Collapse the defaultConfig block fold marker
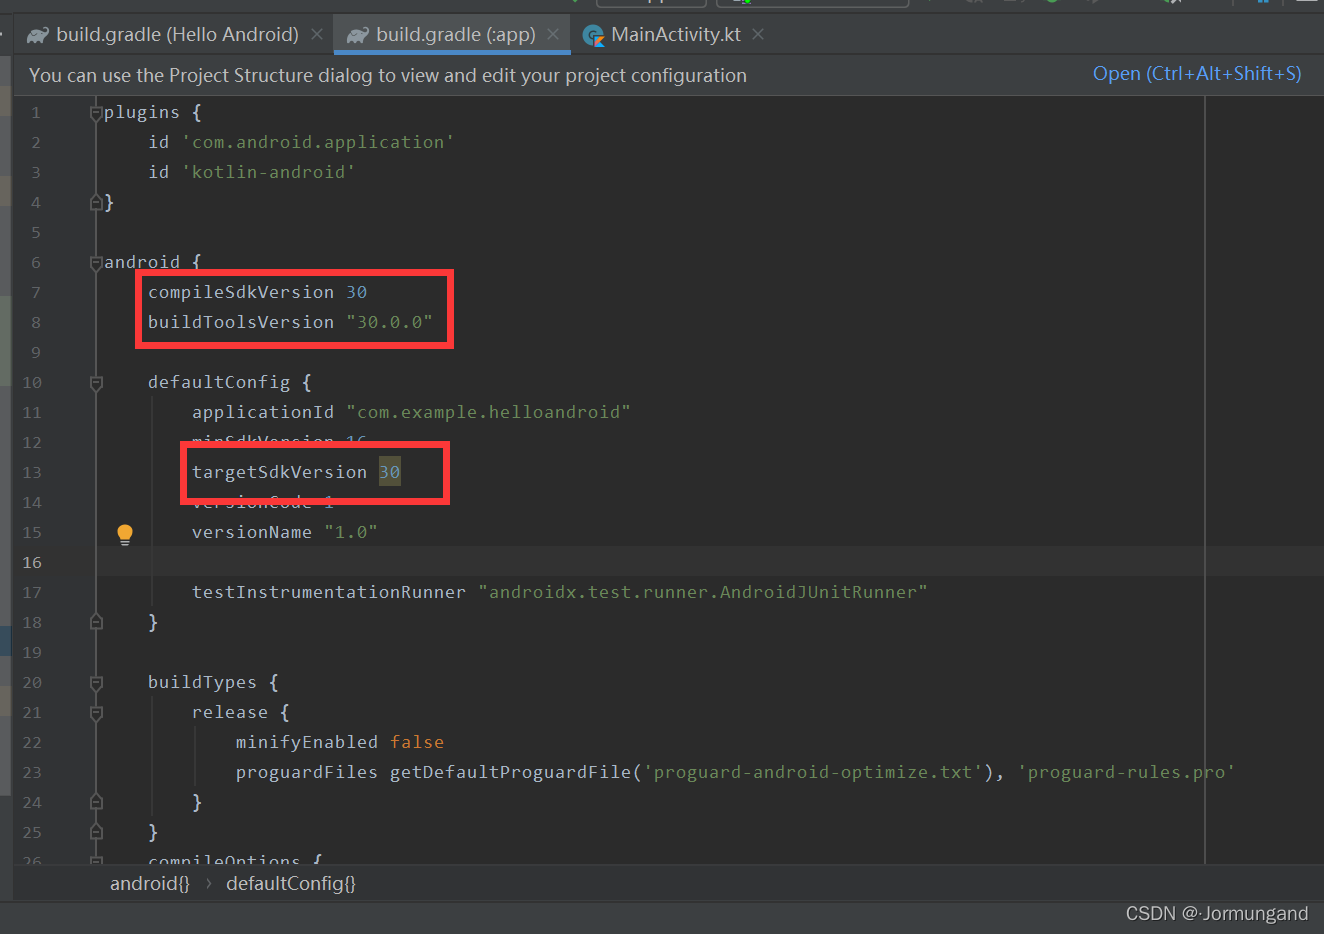This screenshot has height=934, width=1324. point(96,382)
